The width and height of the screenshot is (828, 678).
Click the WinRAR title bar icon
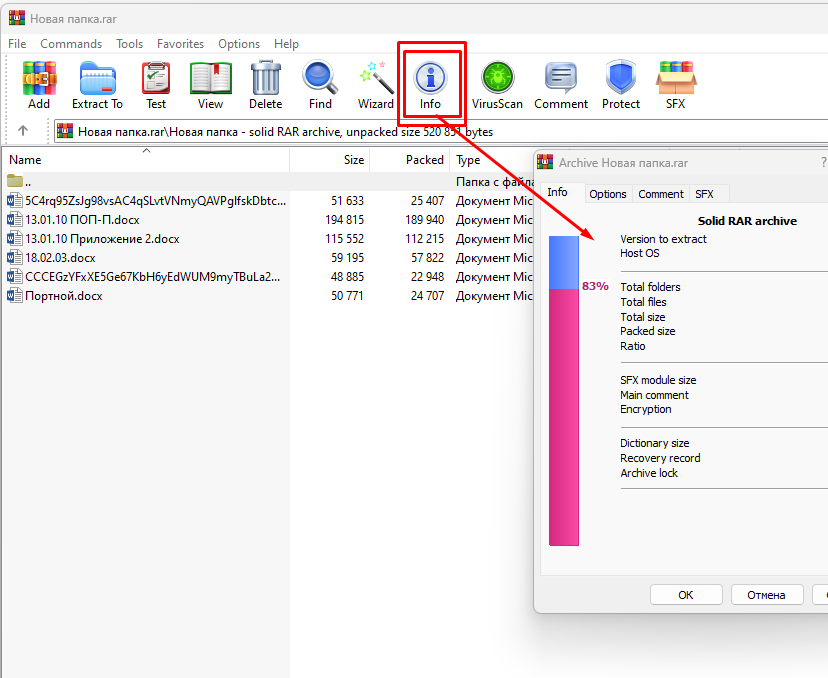(17, 18)
